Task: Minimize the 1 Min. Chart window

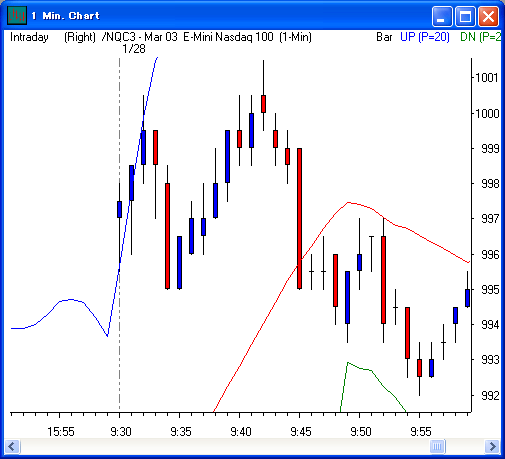Action: (442, 16)
